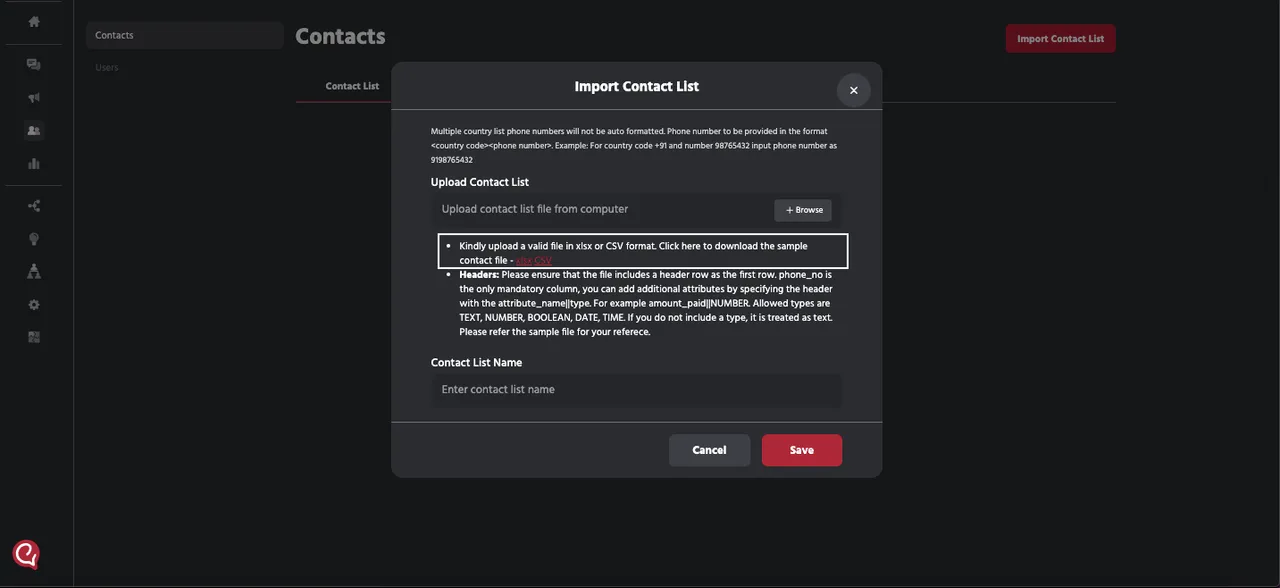
Task: Download the sample xlsx file
Action: [524, 260]
